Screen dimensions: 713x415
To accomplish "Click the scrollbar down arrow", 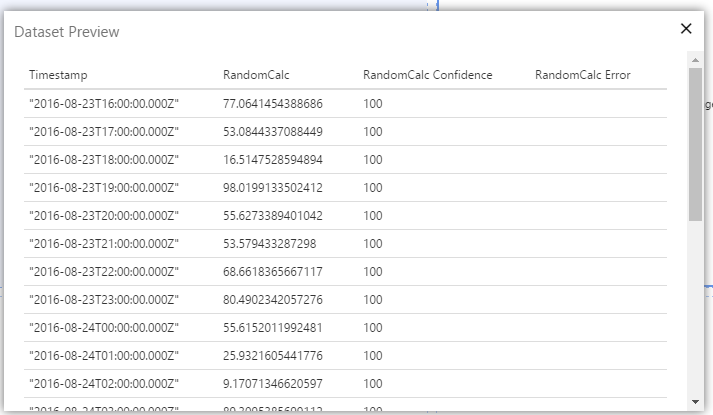I will [695, 401].
